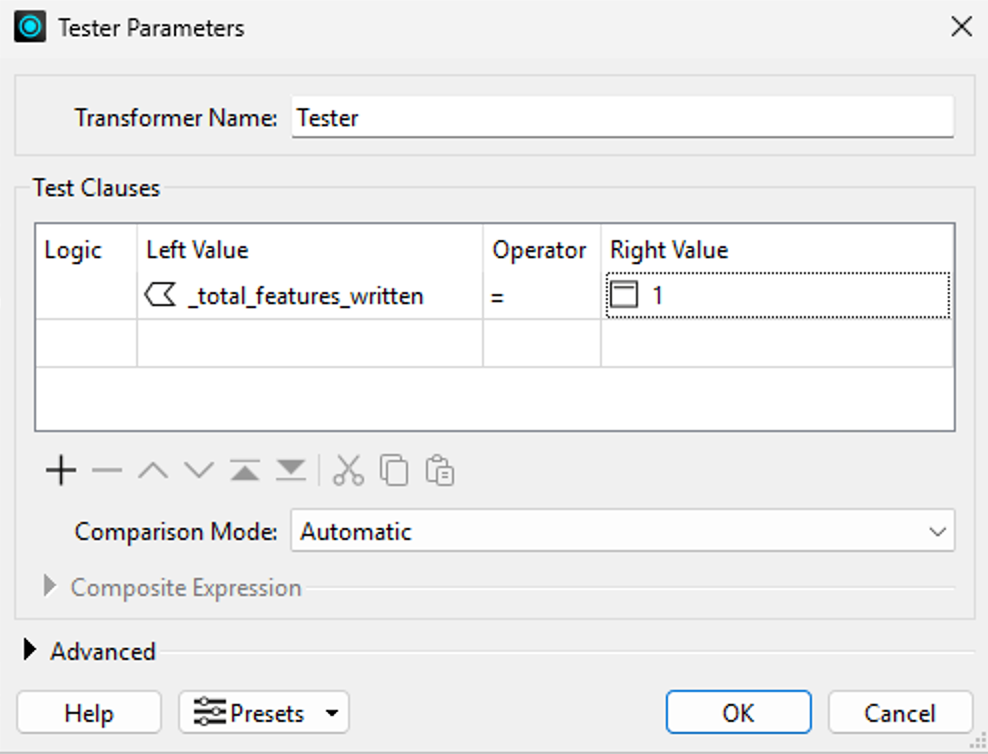Copy selected clause icon
The image size is (988, 754).
394,471
